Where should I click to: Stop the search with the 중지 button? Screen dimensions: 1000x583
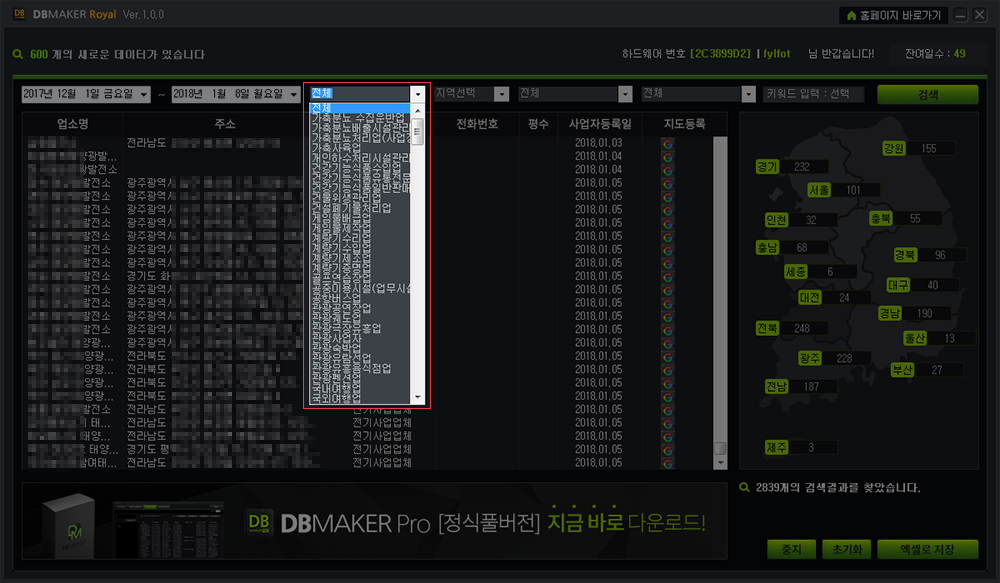point(791,549)
